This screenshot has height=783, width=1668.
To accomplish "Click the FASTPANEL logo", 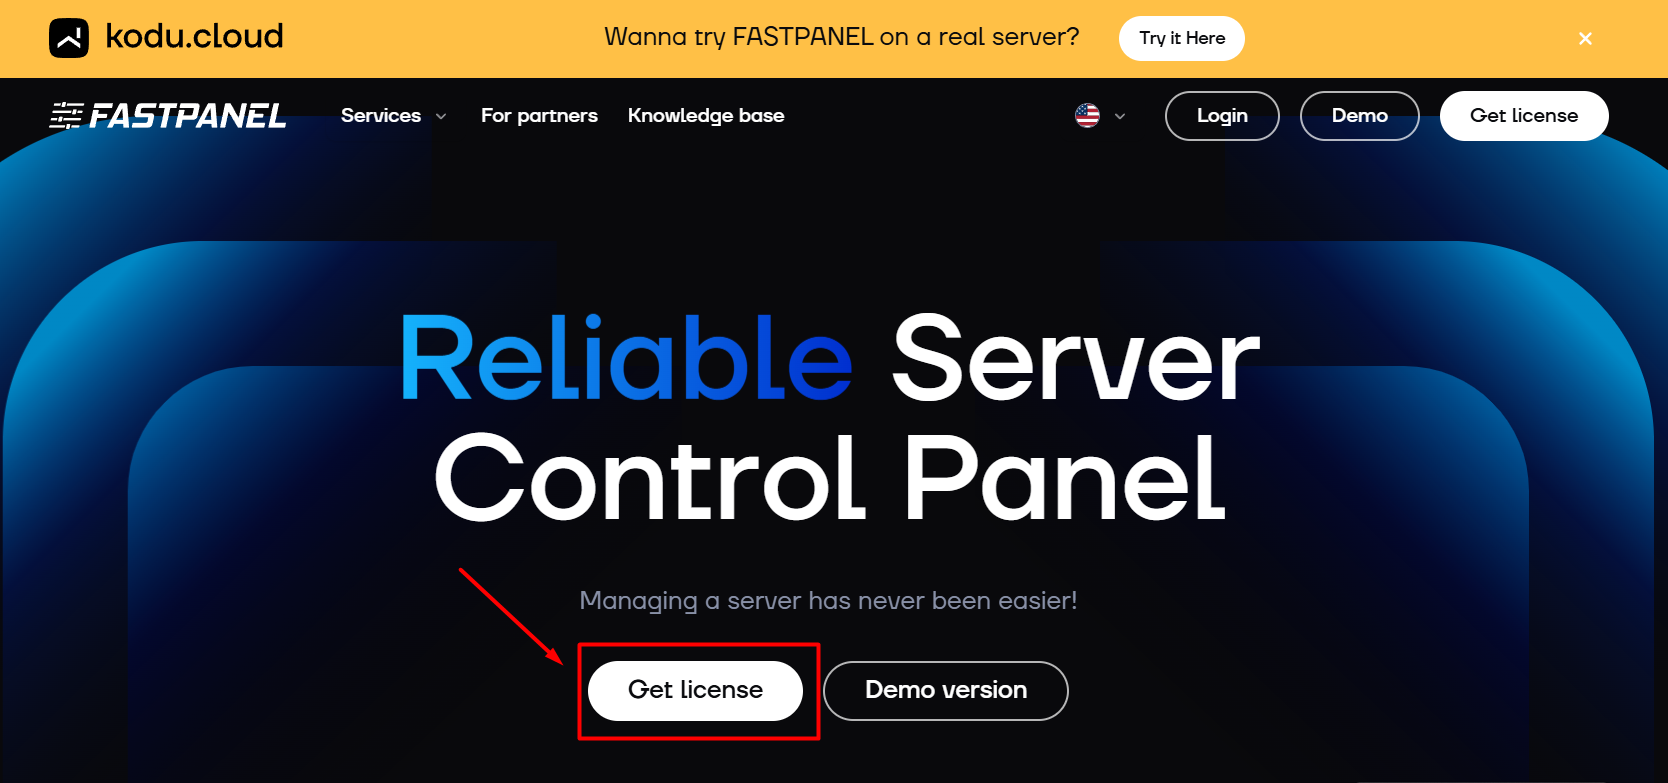I will coord(168,116).
